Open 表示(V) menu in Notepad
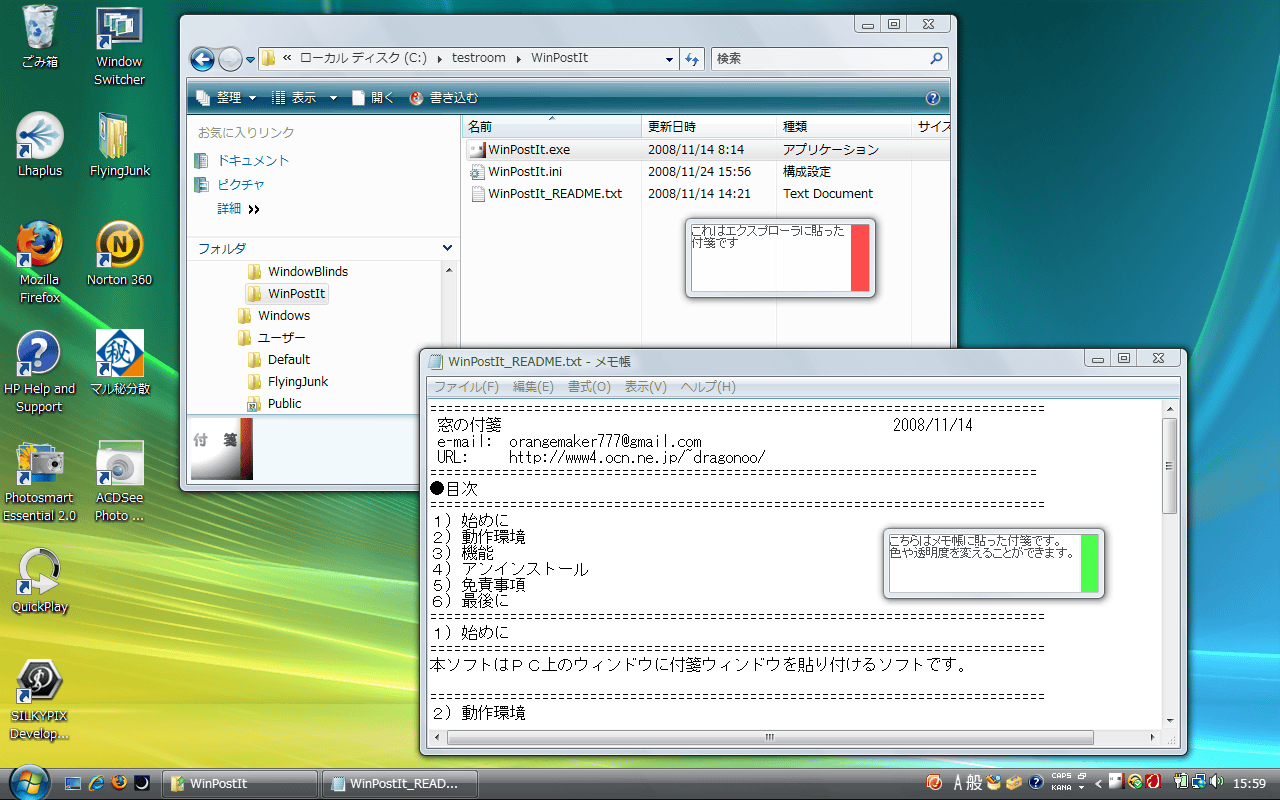This screenshot has width=1280, height=800. [x=645, y=387]
